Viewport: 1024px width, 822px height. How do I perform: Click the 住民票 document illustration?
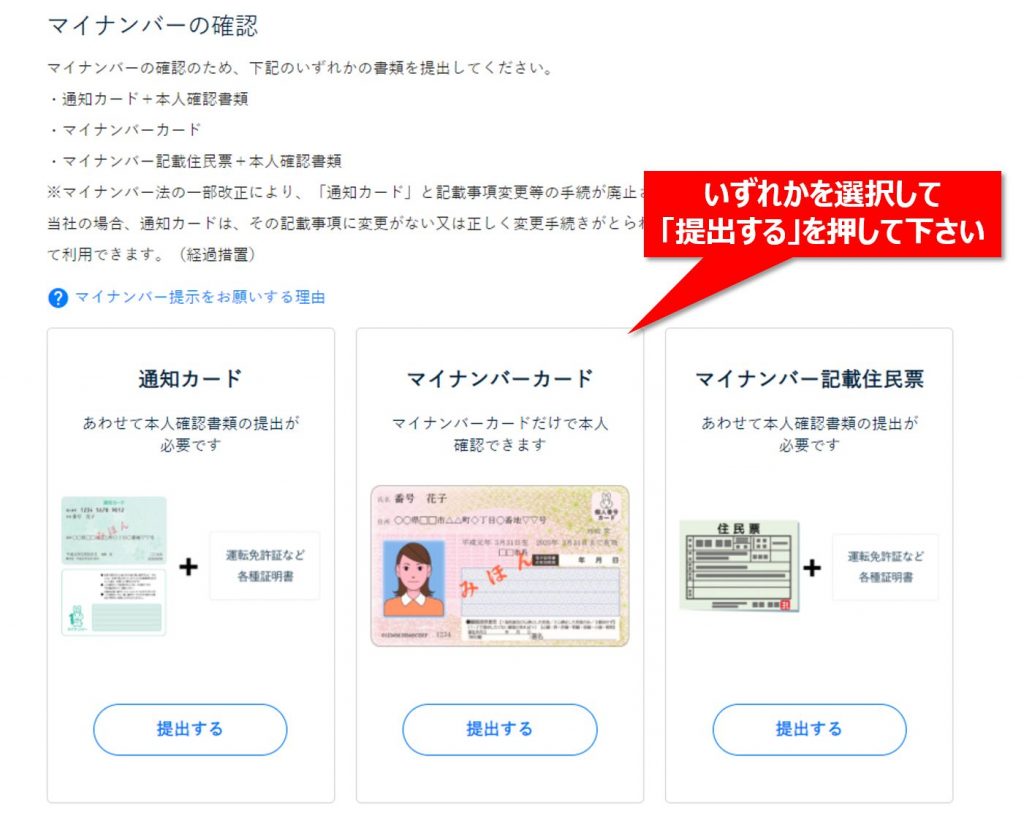click(x=739, y=566)
